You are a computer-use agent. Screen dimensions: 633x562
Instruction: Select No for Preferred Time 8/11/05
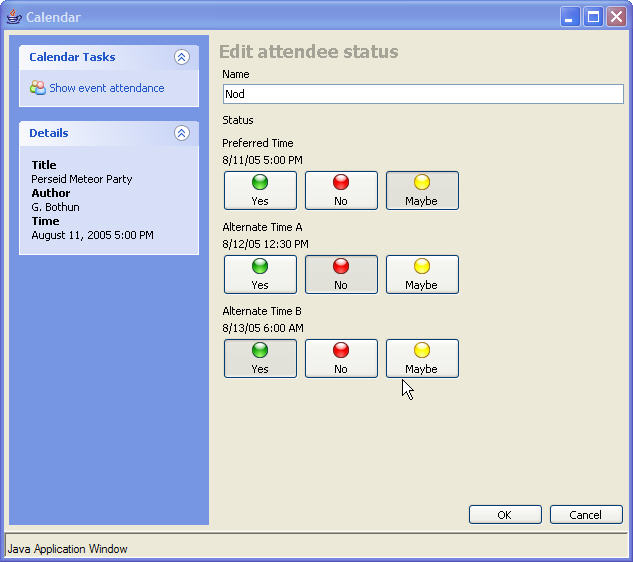(341, 191)
